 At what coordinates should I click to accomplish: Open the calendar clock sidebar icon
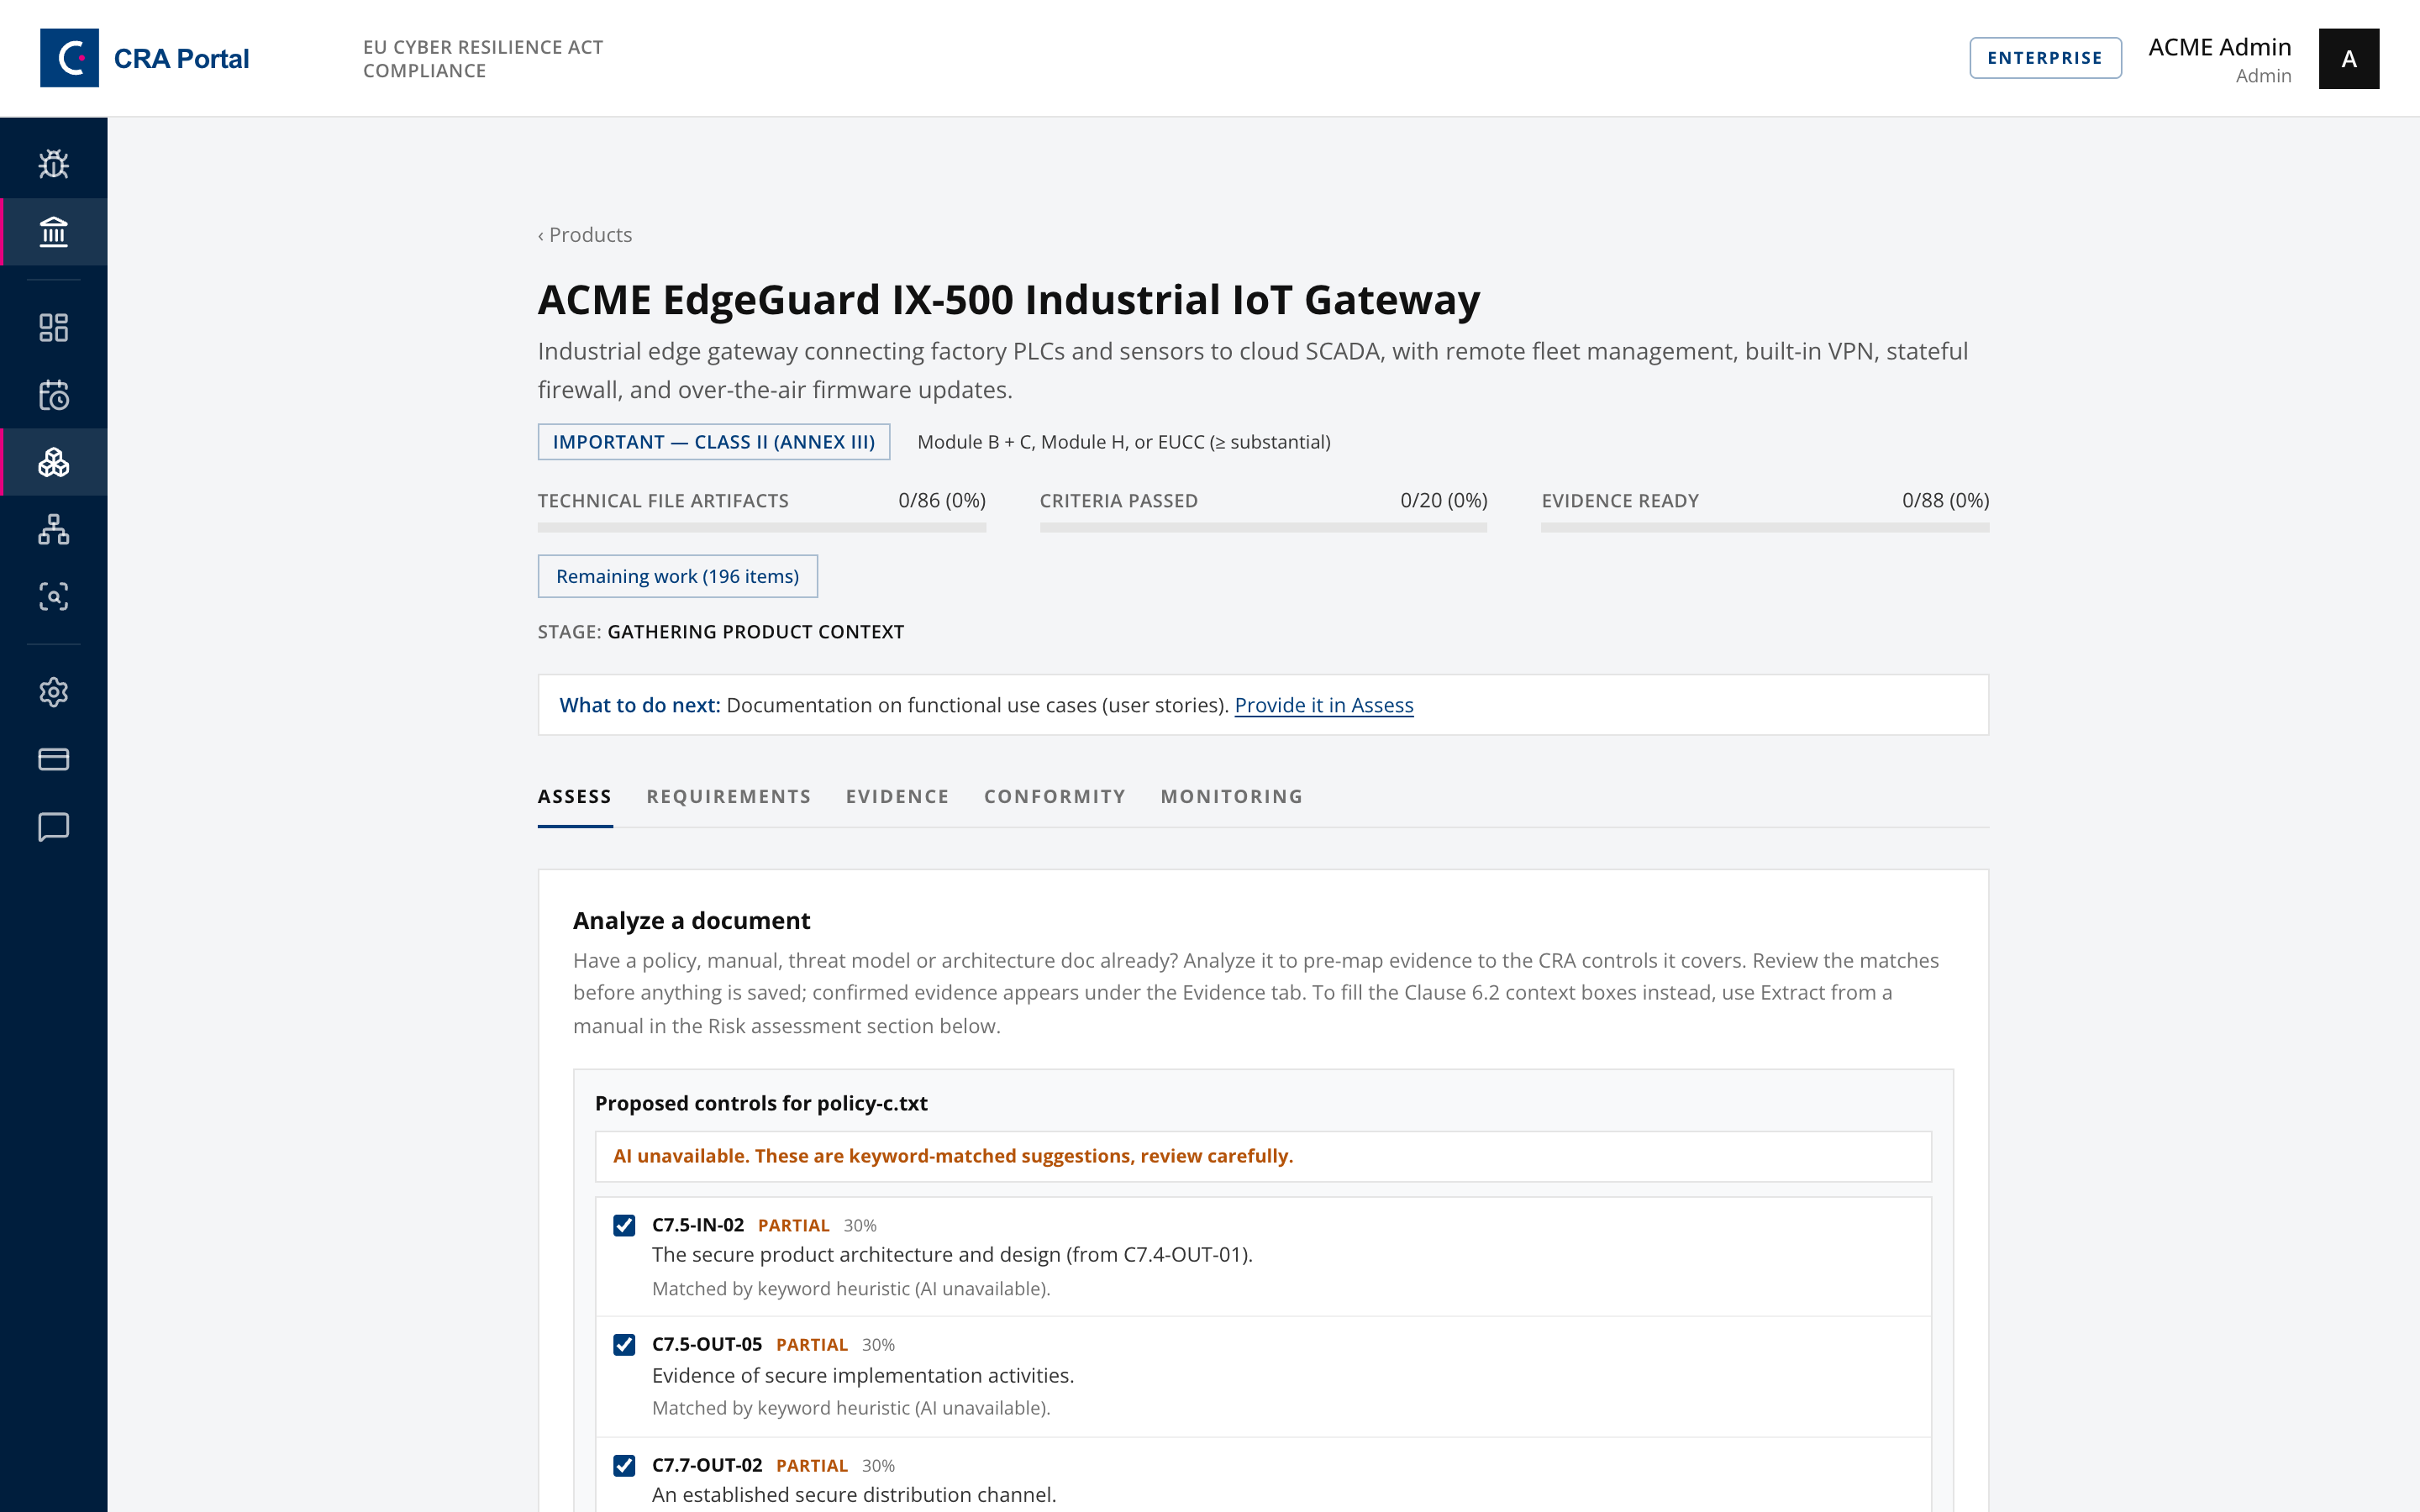[53, 395]
